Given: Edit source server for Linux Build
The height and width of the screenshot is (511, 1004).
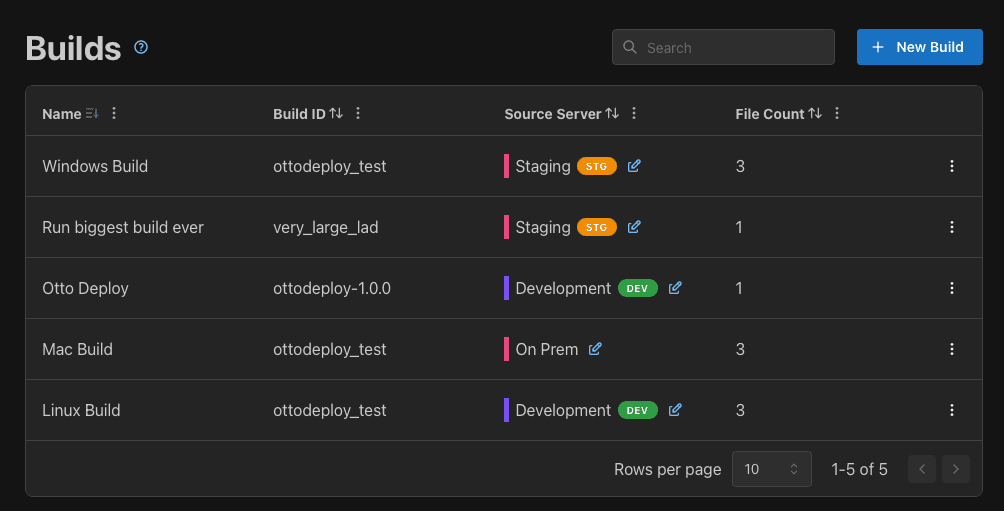Looking at the screenshot, I should 675,410.
